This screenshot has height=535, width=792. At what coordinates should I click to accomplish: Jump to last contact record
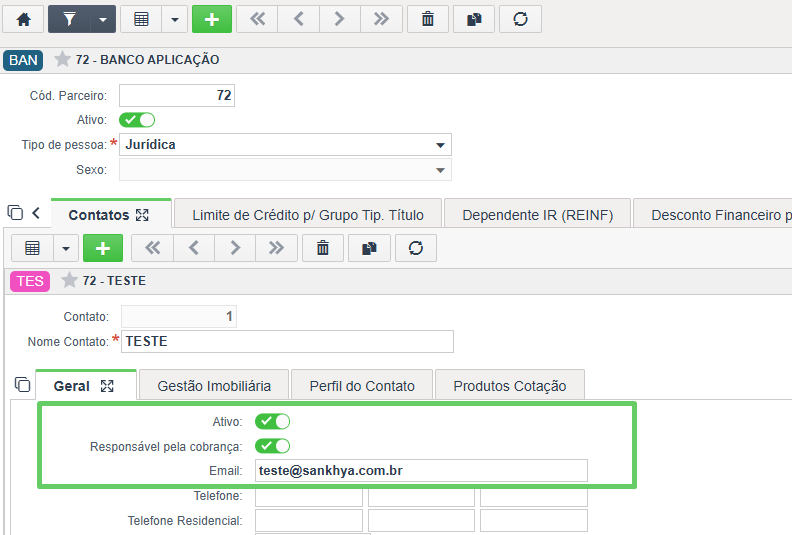276,248
